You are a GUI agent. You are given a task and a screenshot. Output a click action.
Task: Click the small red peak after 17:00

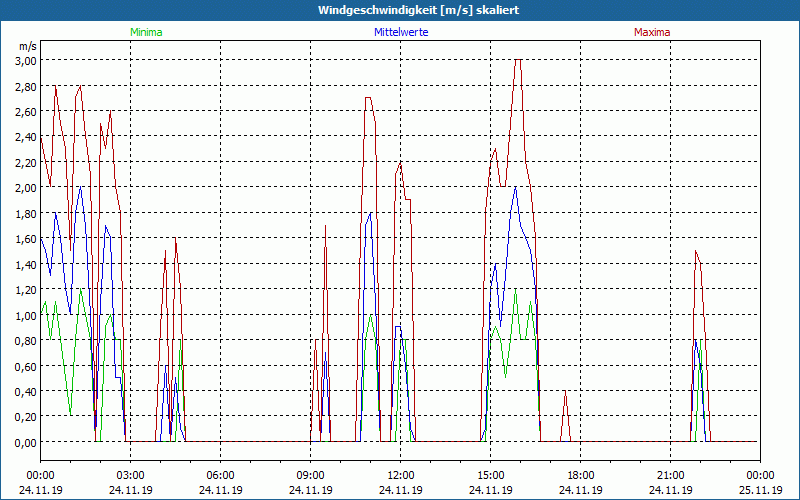[565, 395]
